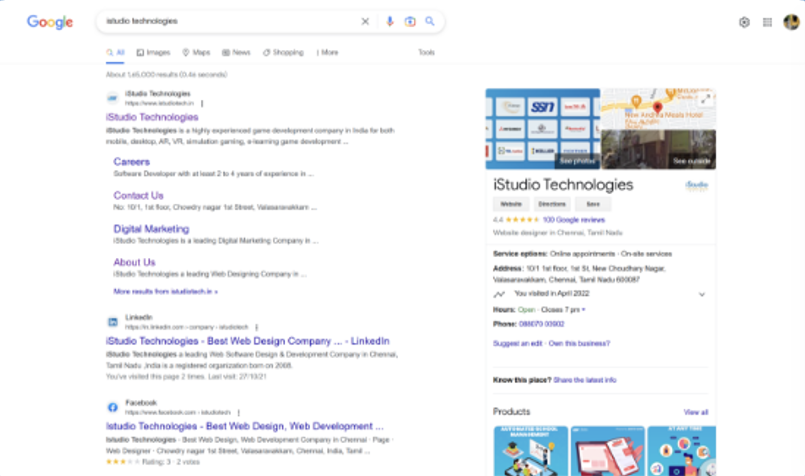Open the Tools search options
This screenshot has height=476, width=805.
pyautogui.click(x=426, y=52)
